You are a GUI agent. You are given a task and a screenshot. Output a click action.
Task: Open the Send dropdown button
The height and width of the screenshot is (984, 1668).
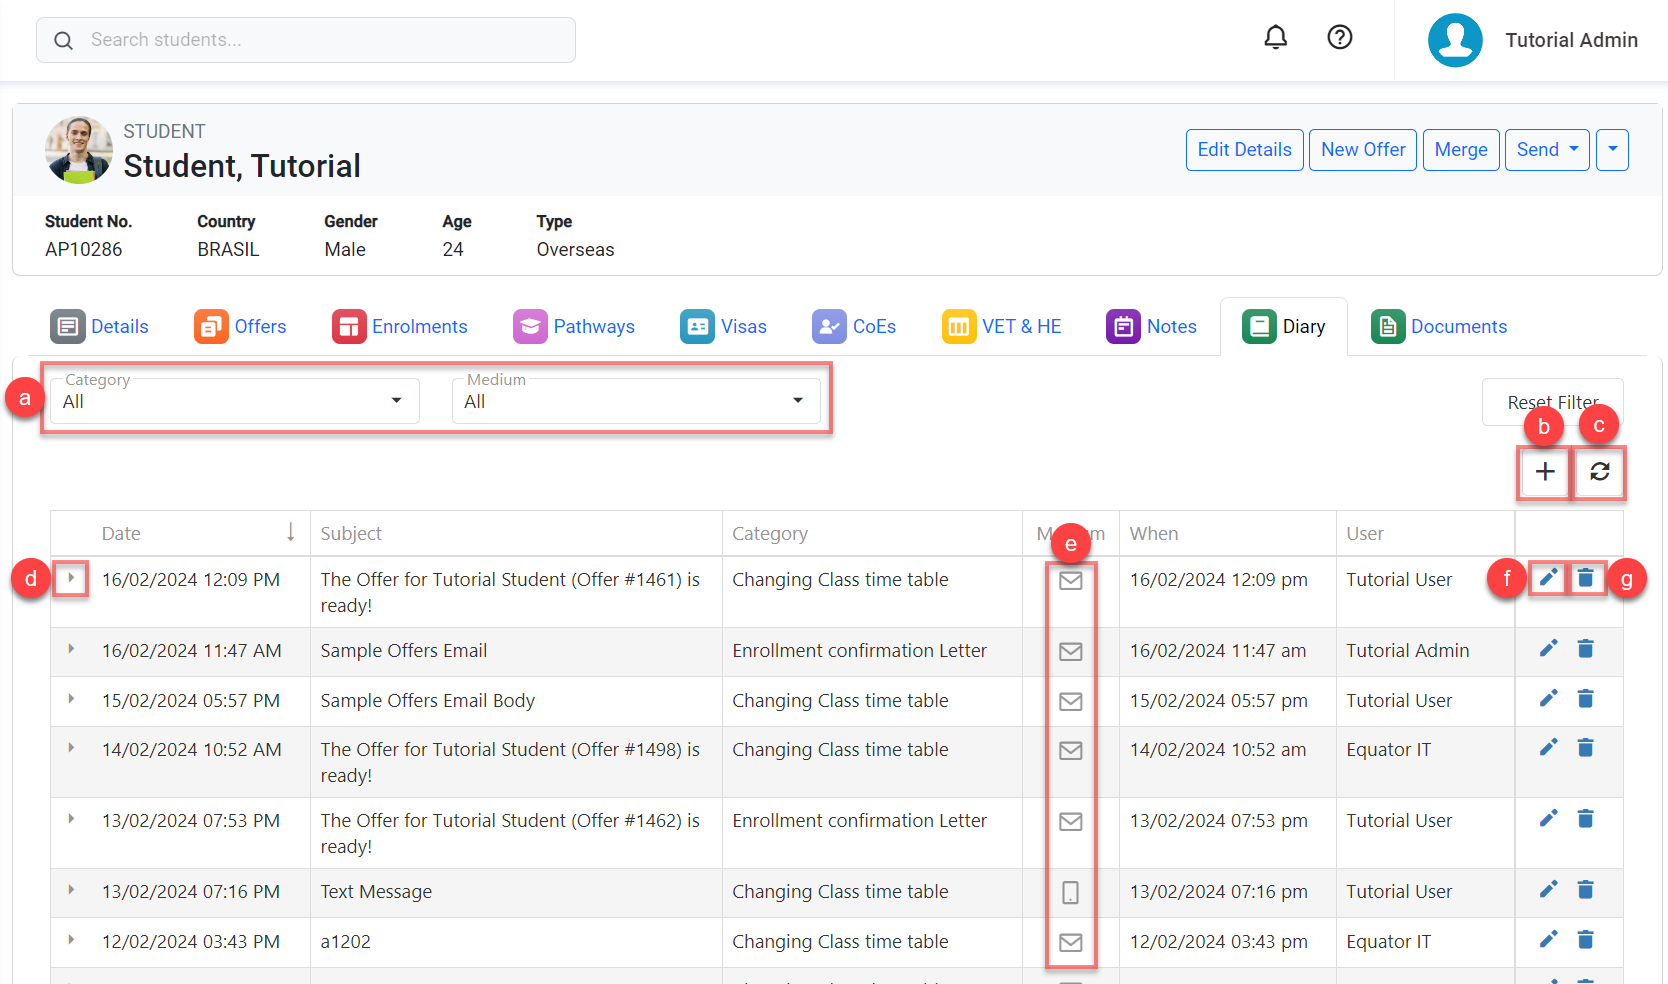coord(1547,150)
